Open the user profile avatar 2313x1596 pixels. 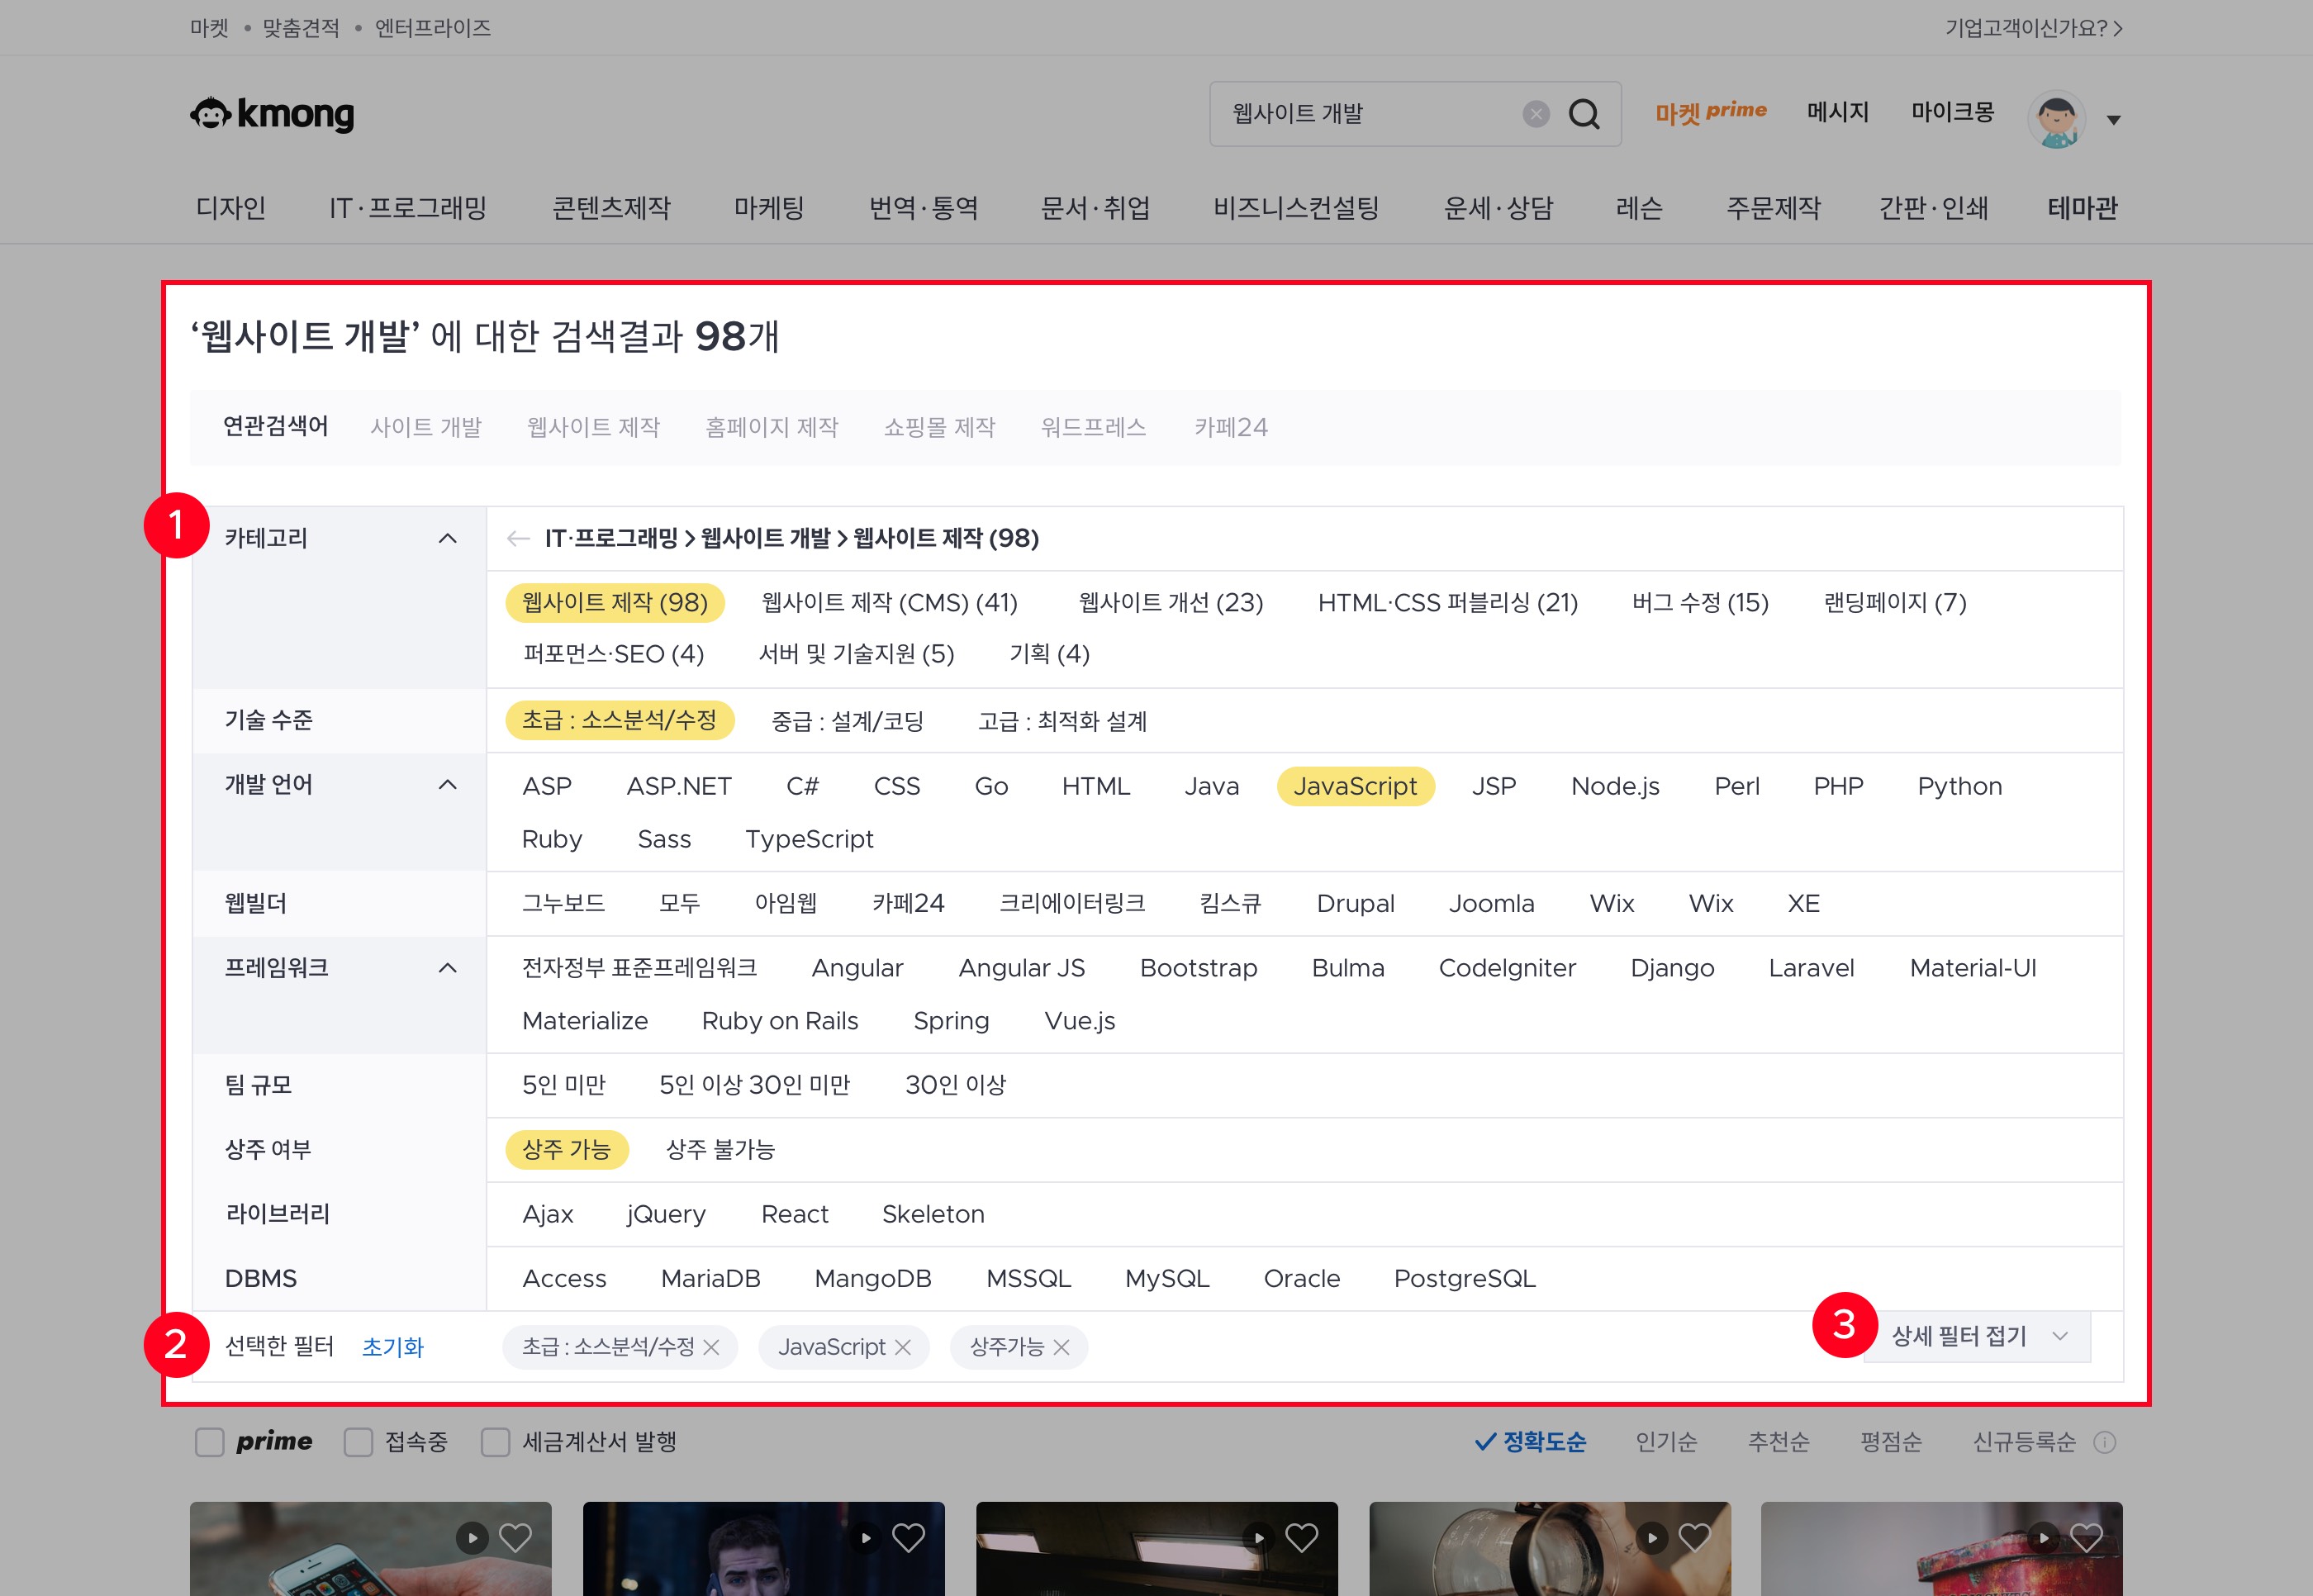tap(2056, 119)
